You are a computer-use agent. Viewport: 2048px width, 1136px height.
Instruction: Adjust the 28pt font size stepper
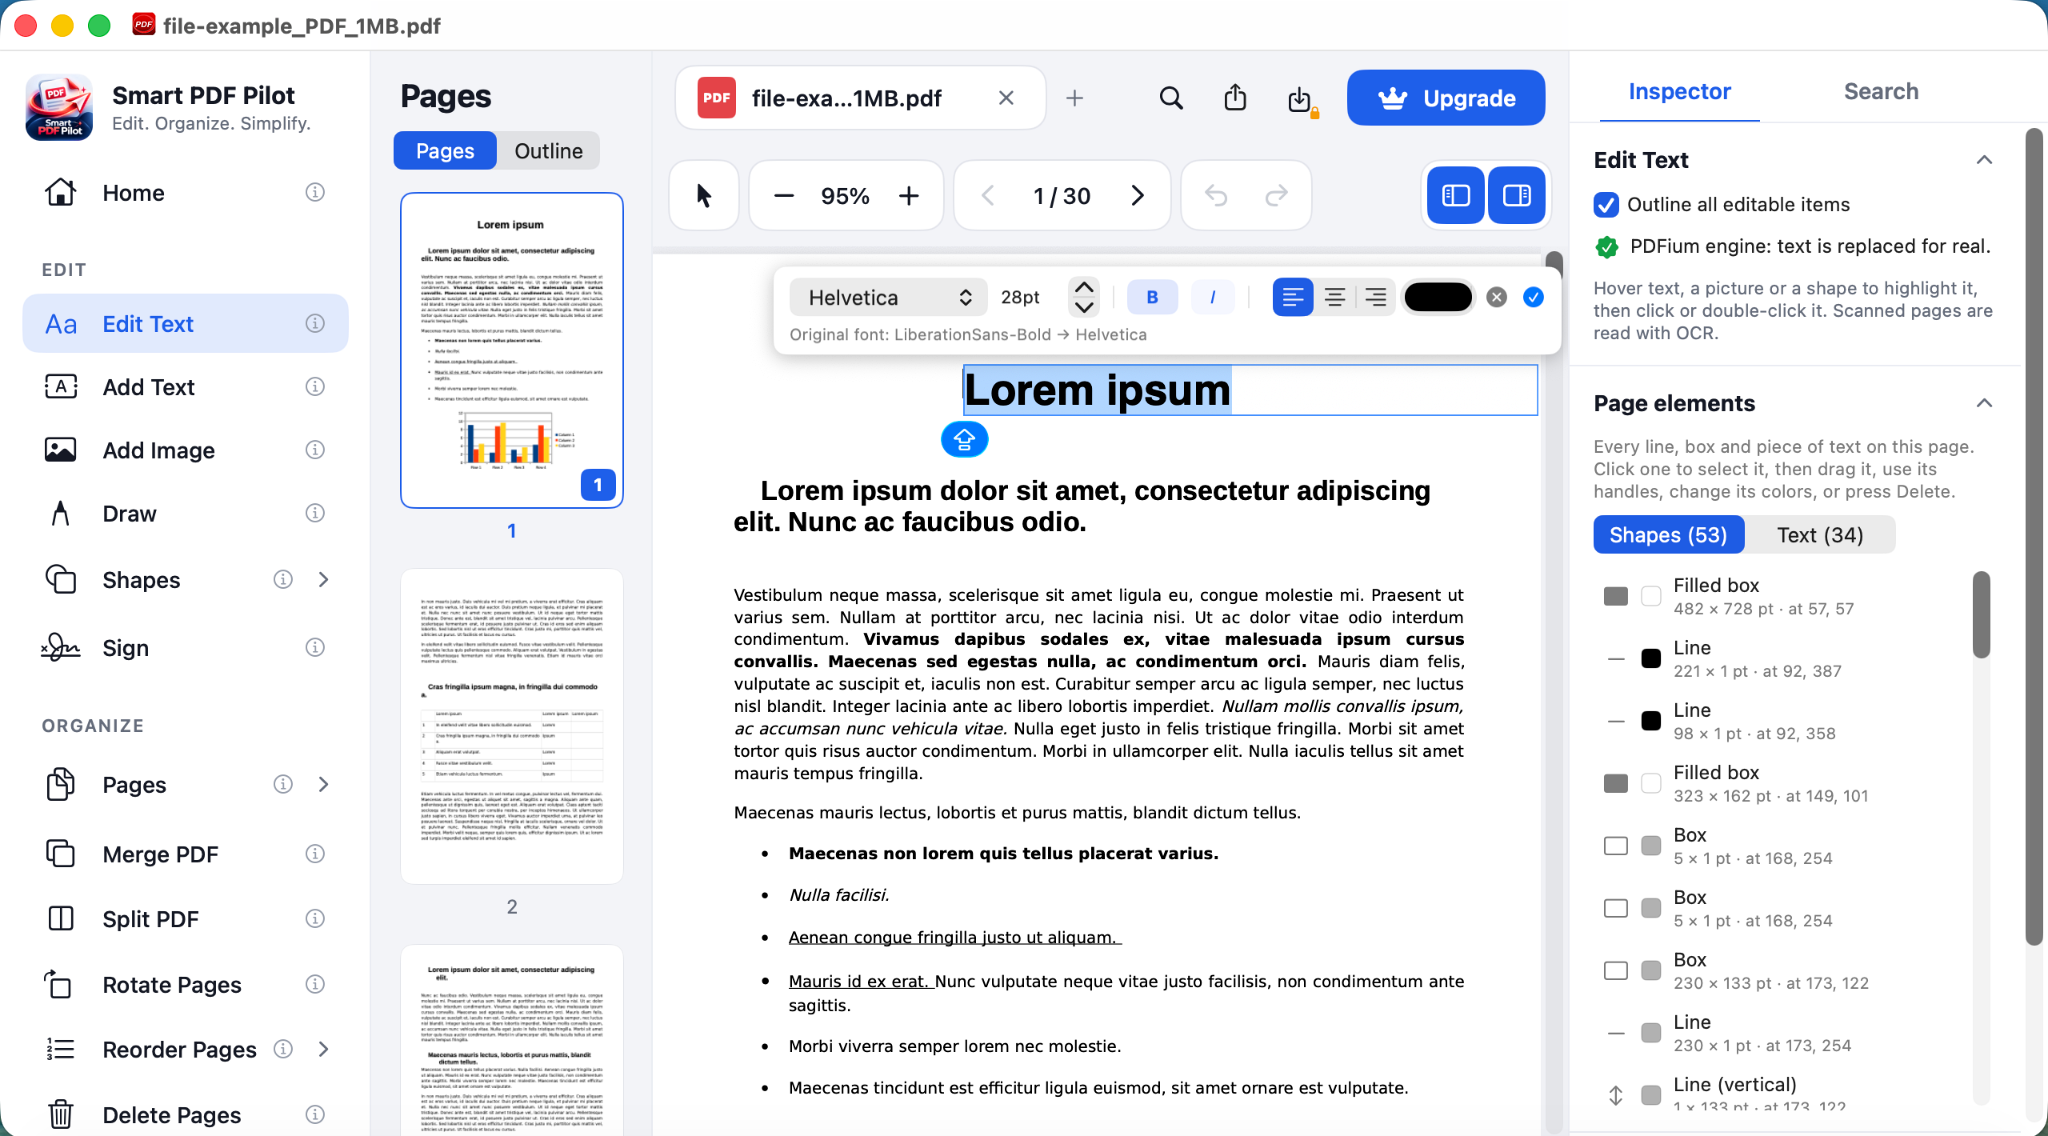coord(1084,297)
